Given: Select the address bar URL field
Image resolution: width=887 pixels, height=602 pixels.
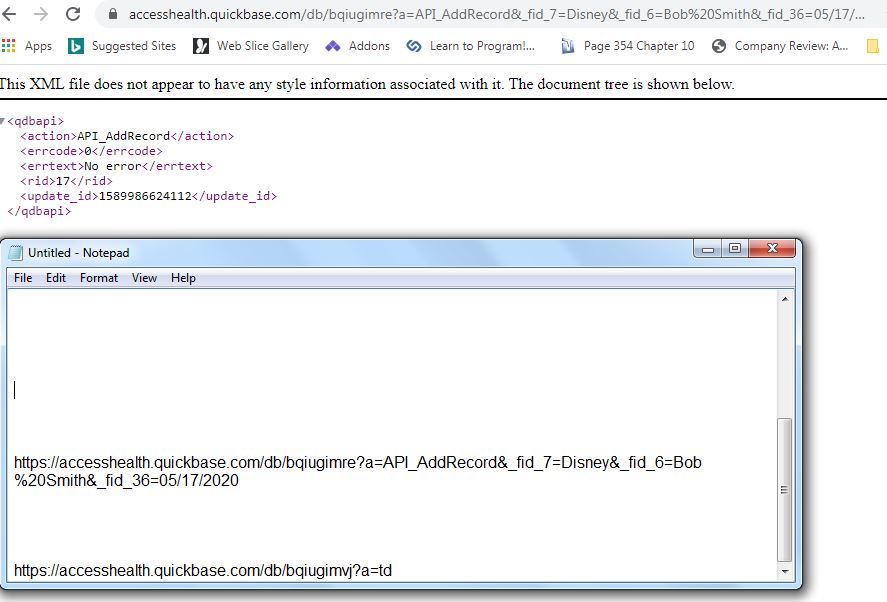Looking at the screenshot, I should click(497, 14).
